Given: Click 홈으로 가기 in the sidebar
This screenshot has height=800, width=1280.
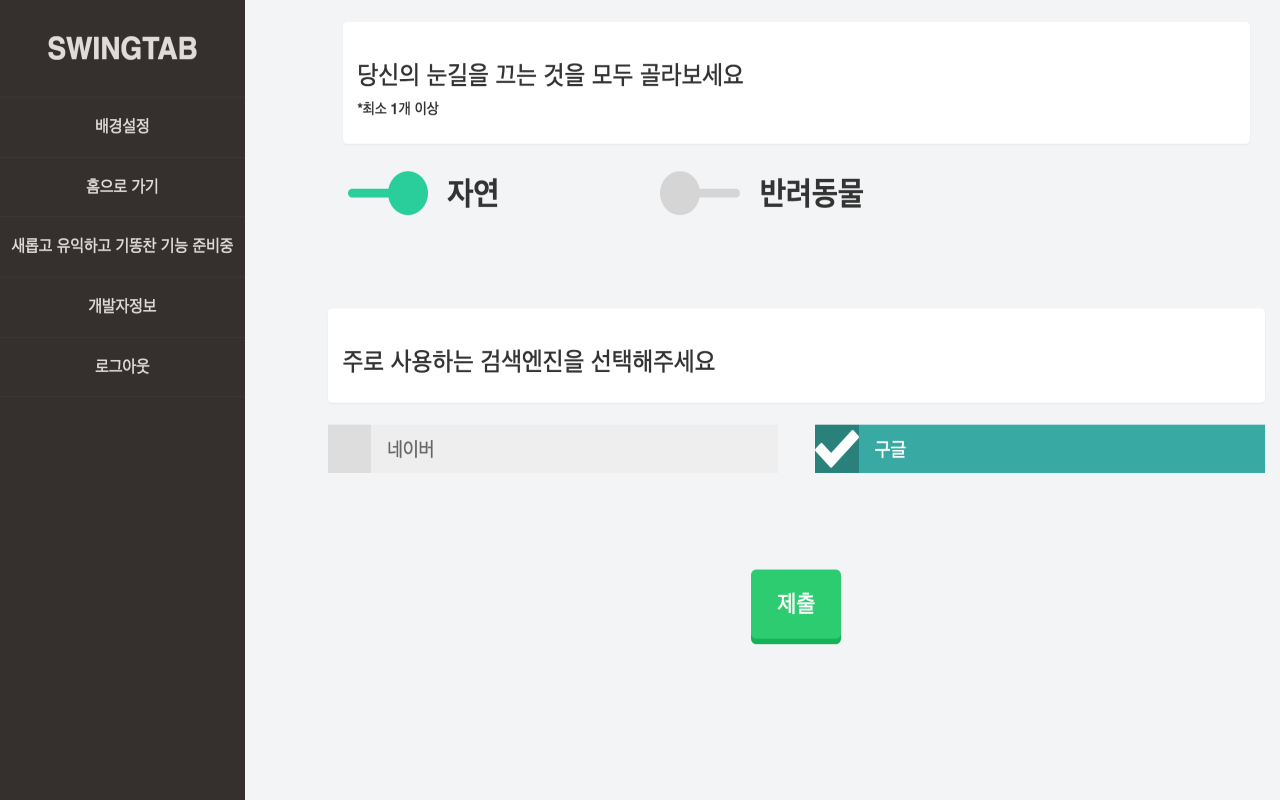Looking at the screenshot, I should pyautogui.click(x=122, y=187).
